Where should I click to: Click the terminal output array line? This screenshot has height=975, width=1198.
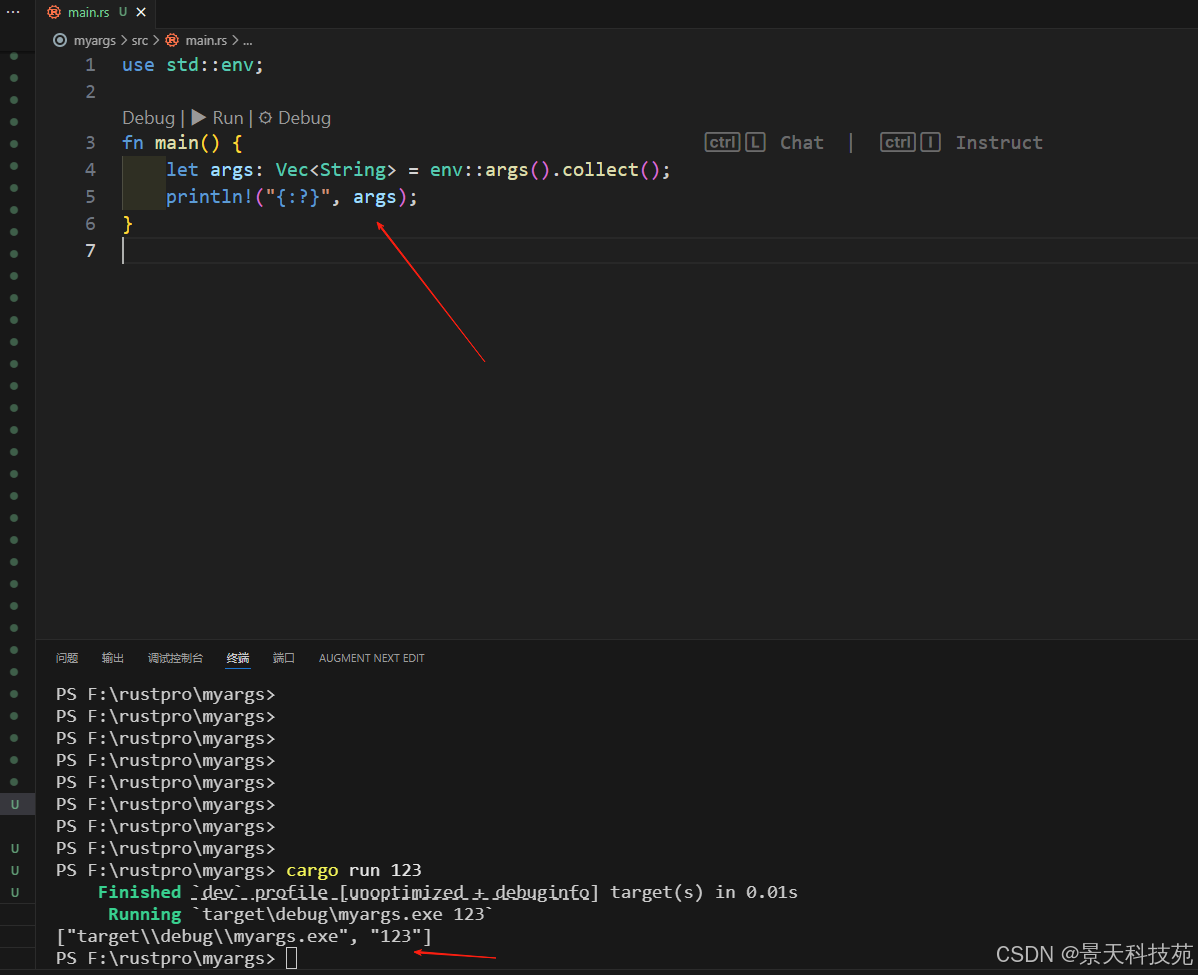244,936
